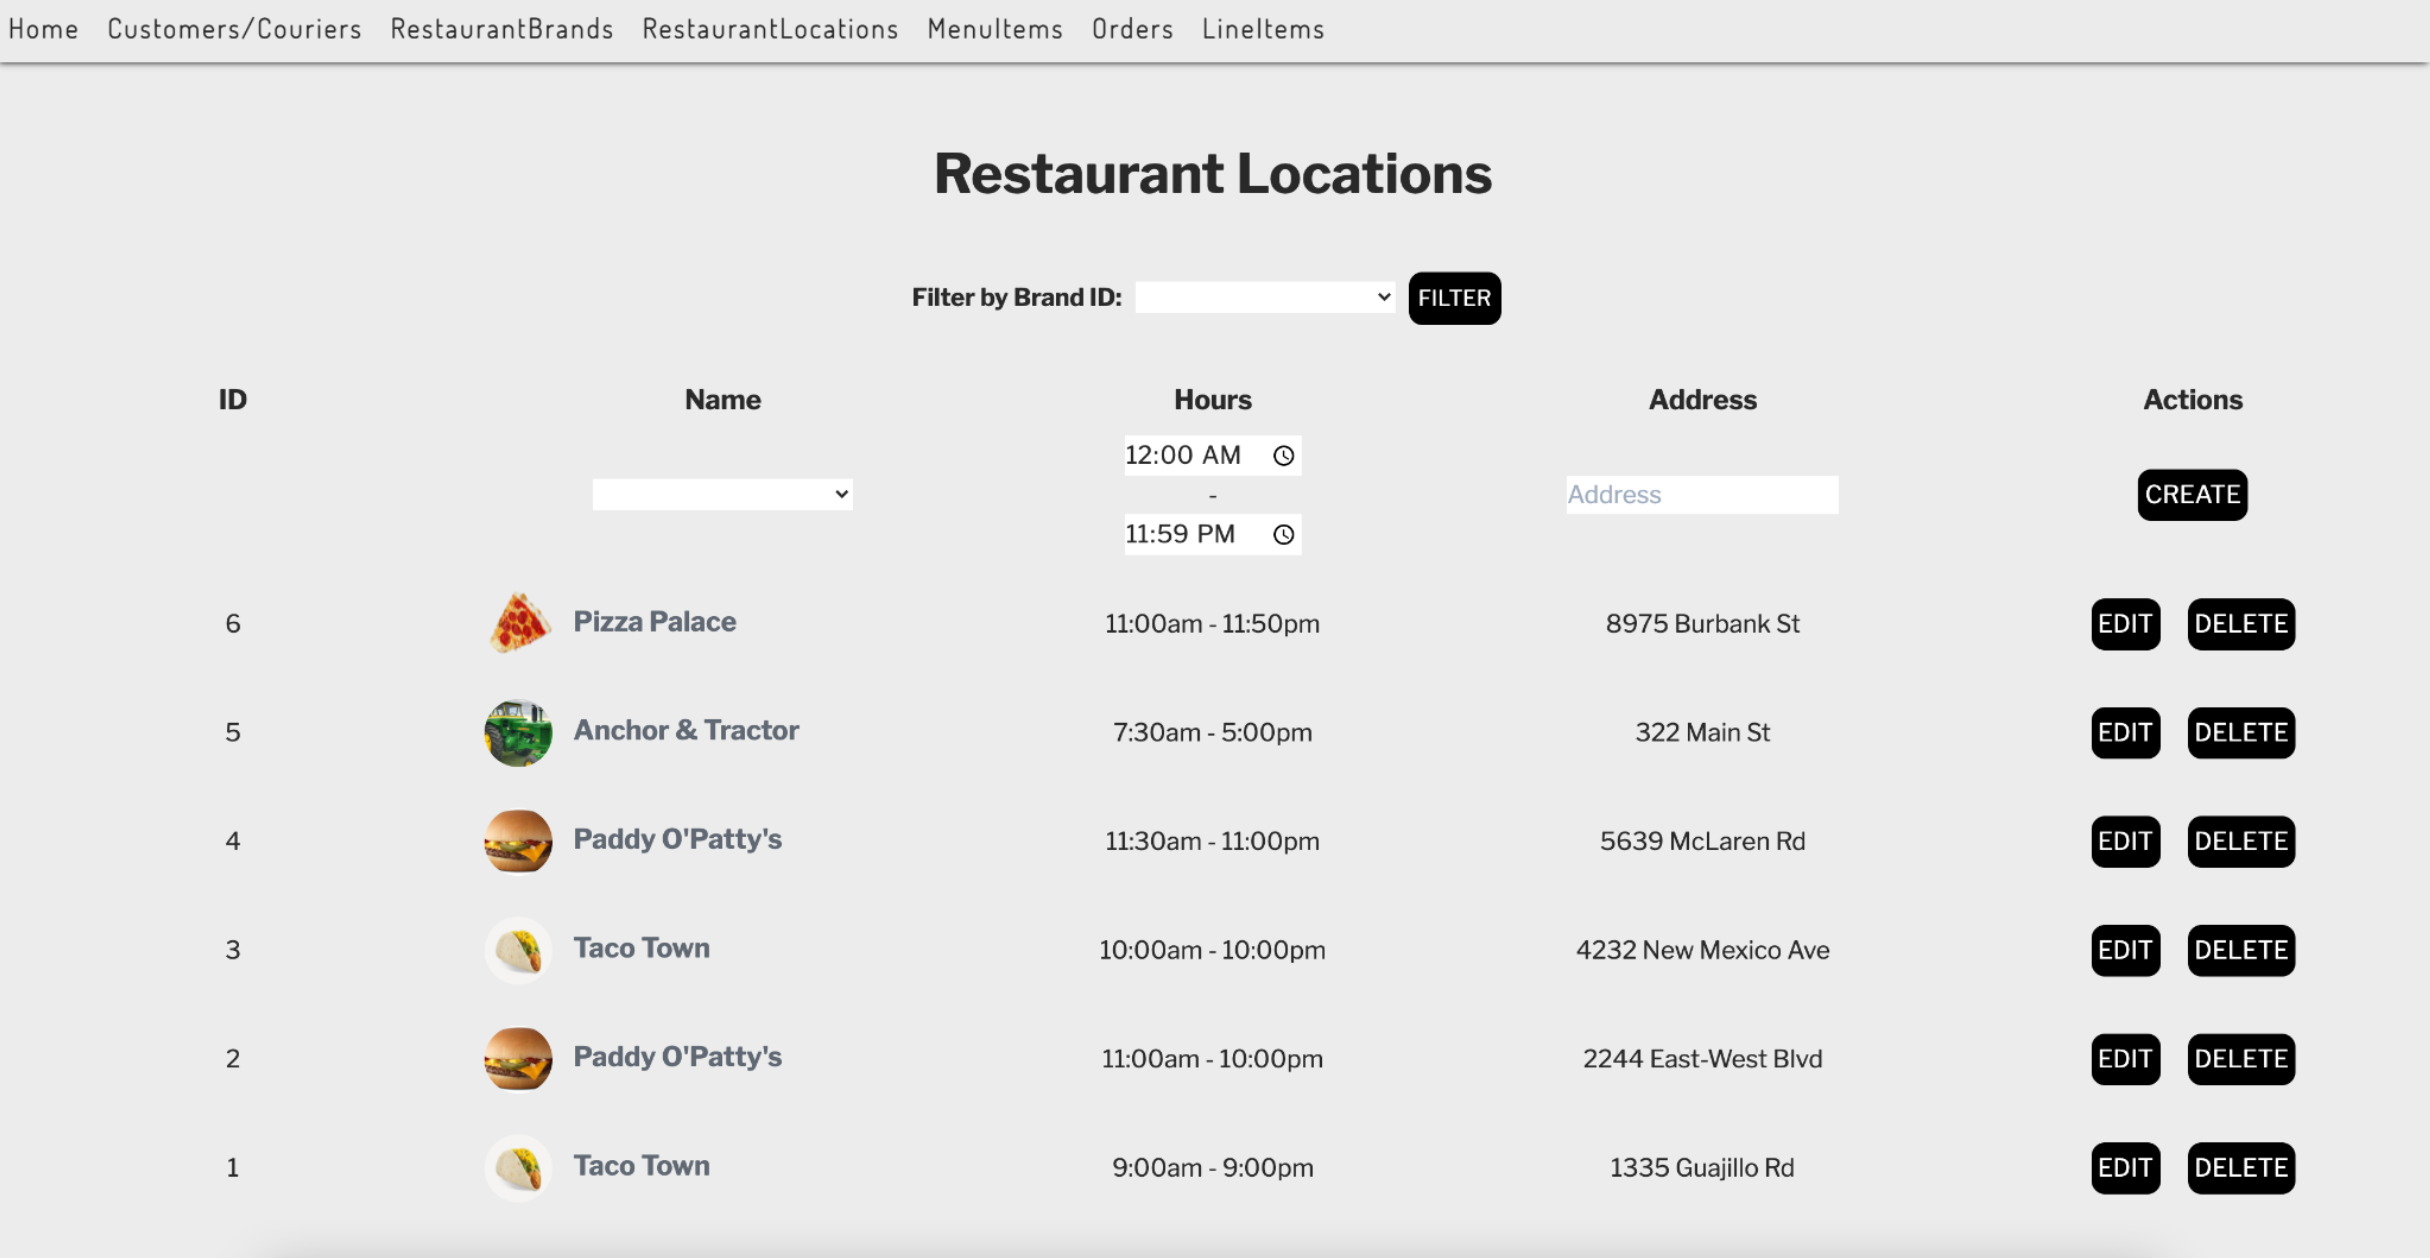The image size is (2430, 1260).
Task: Open the clock picker for 12:00 AM field
Action: click(1284, 456)
